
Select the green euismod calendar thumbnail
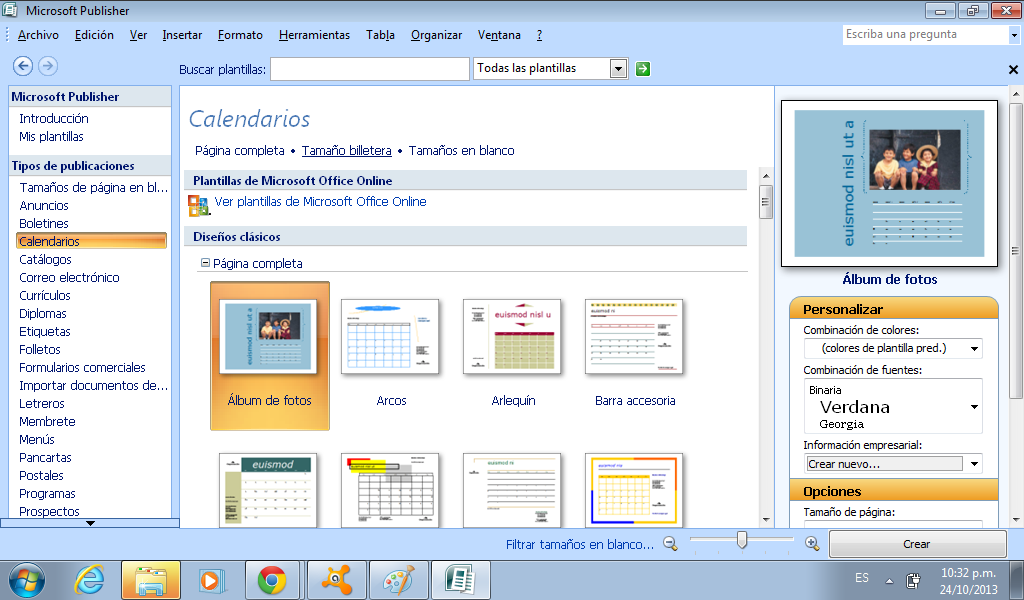coord(268,490)
